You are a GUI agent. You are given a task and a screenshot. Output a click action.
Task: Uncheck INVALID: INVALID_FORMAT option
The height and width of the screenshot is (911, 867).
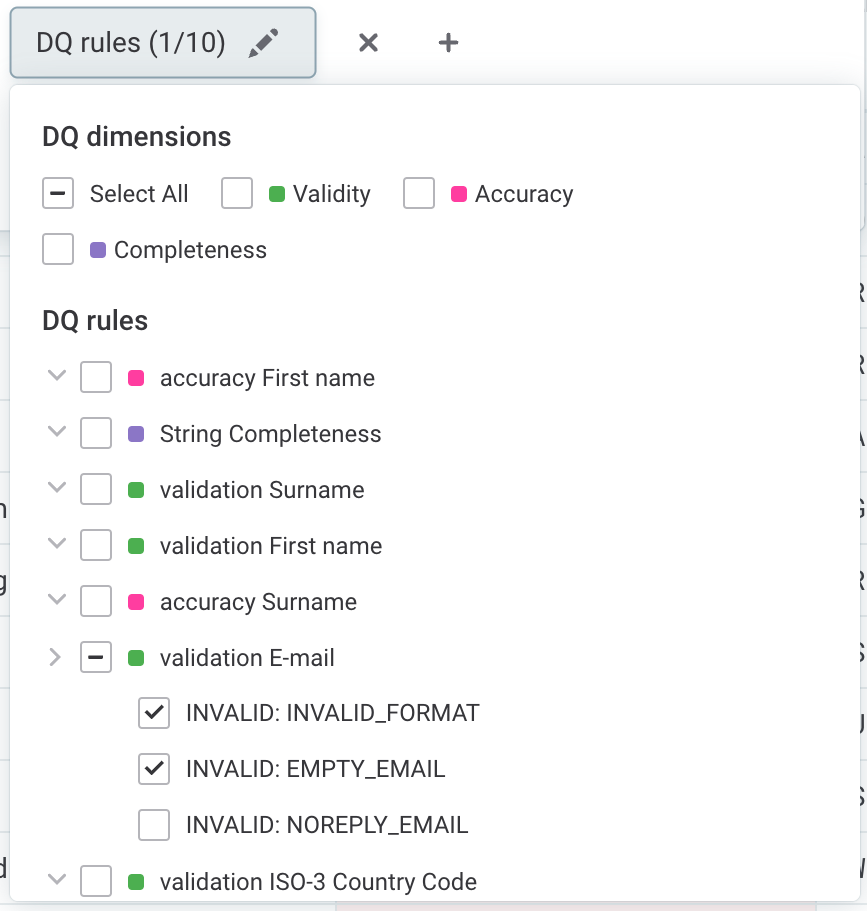(153, 713)
